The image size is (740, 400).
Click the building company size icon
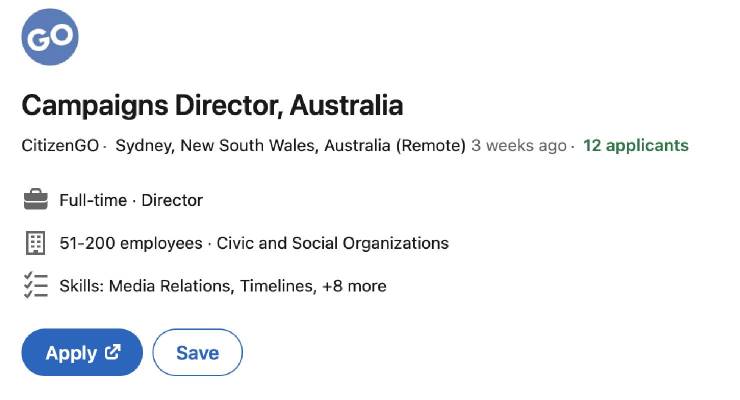(x=35, y=243)
